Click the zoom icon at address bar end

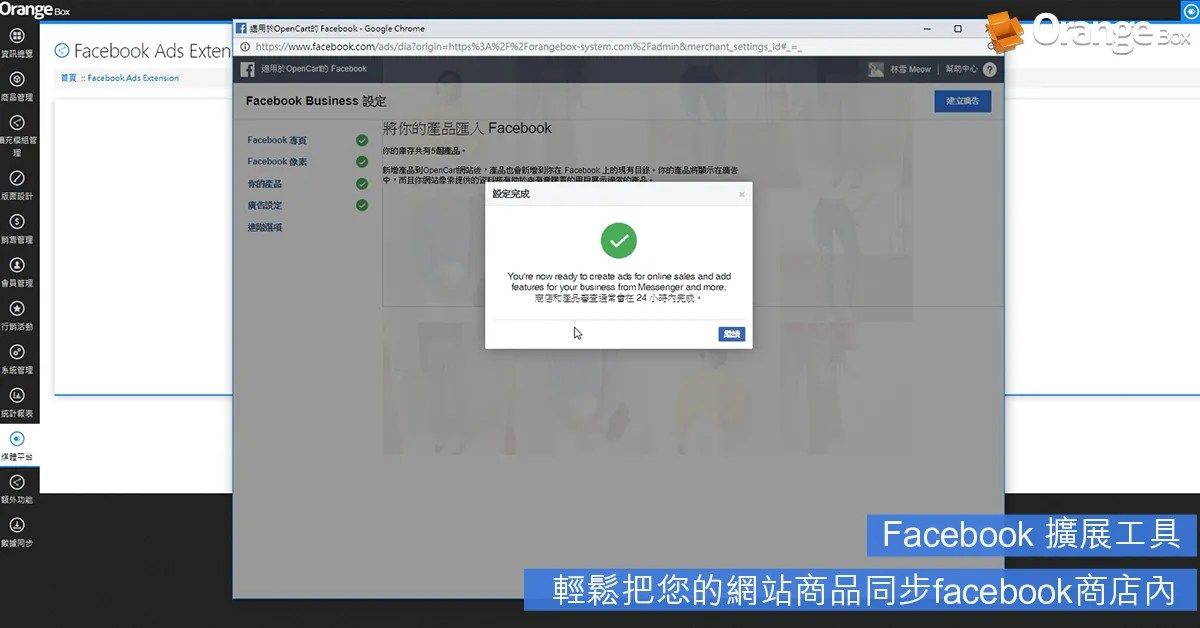[x=990, y=46]
